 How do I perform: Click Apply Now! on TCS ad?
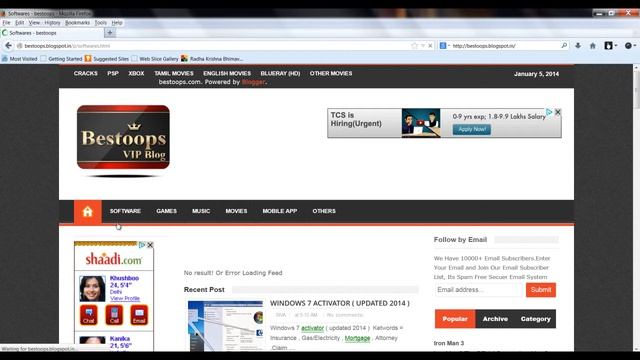(x=472, y=129)
